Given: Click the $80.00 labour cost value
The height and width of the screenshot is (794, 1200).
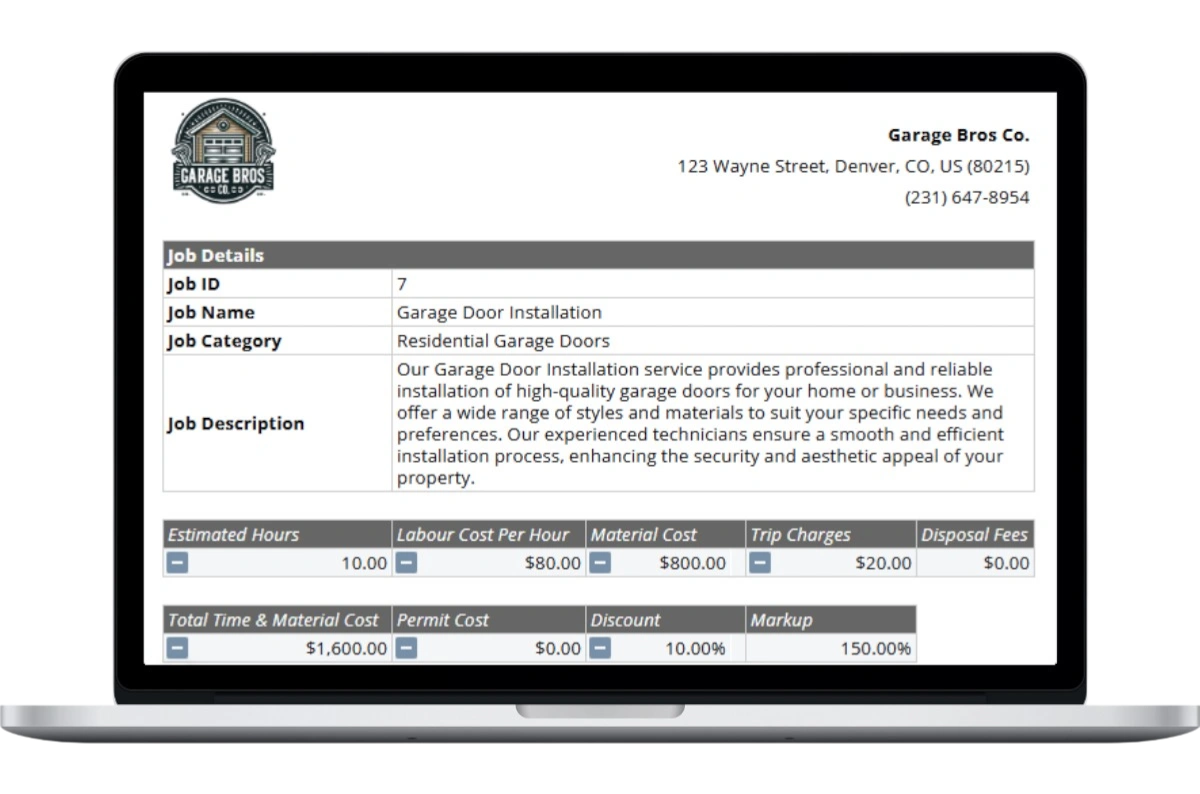Looking at the screenshot, I should tap(552, 563).
